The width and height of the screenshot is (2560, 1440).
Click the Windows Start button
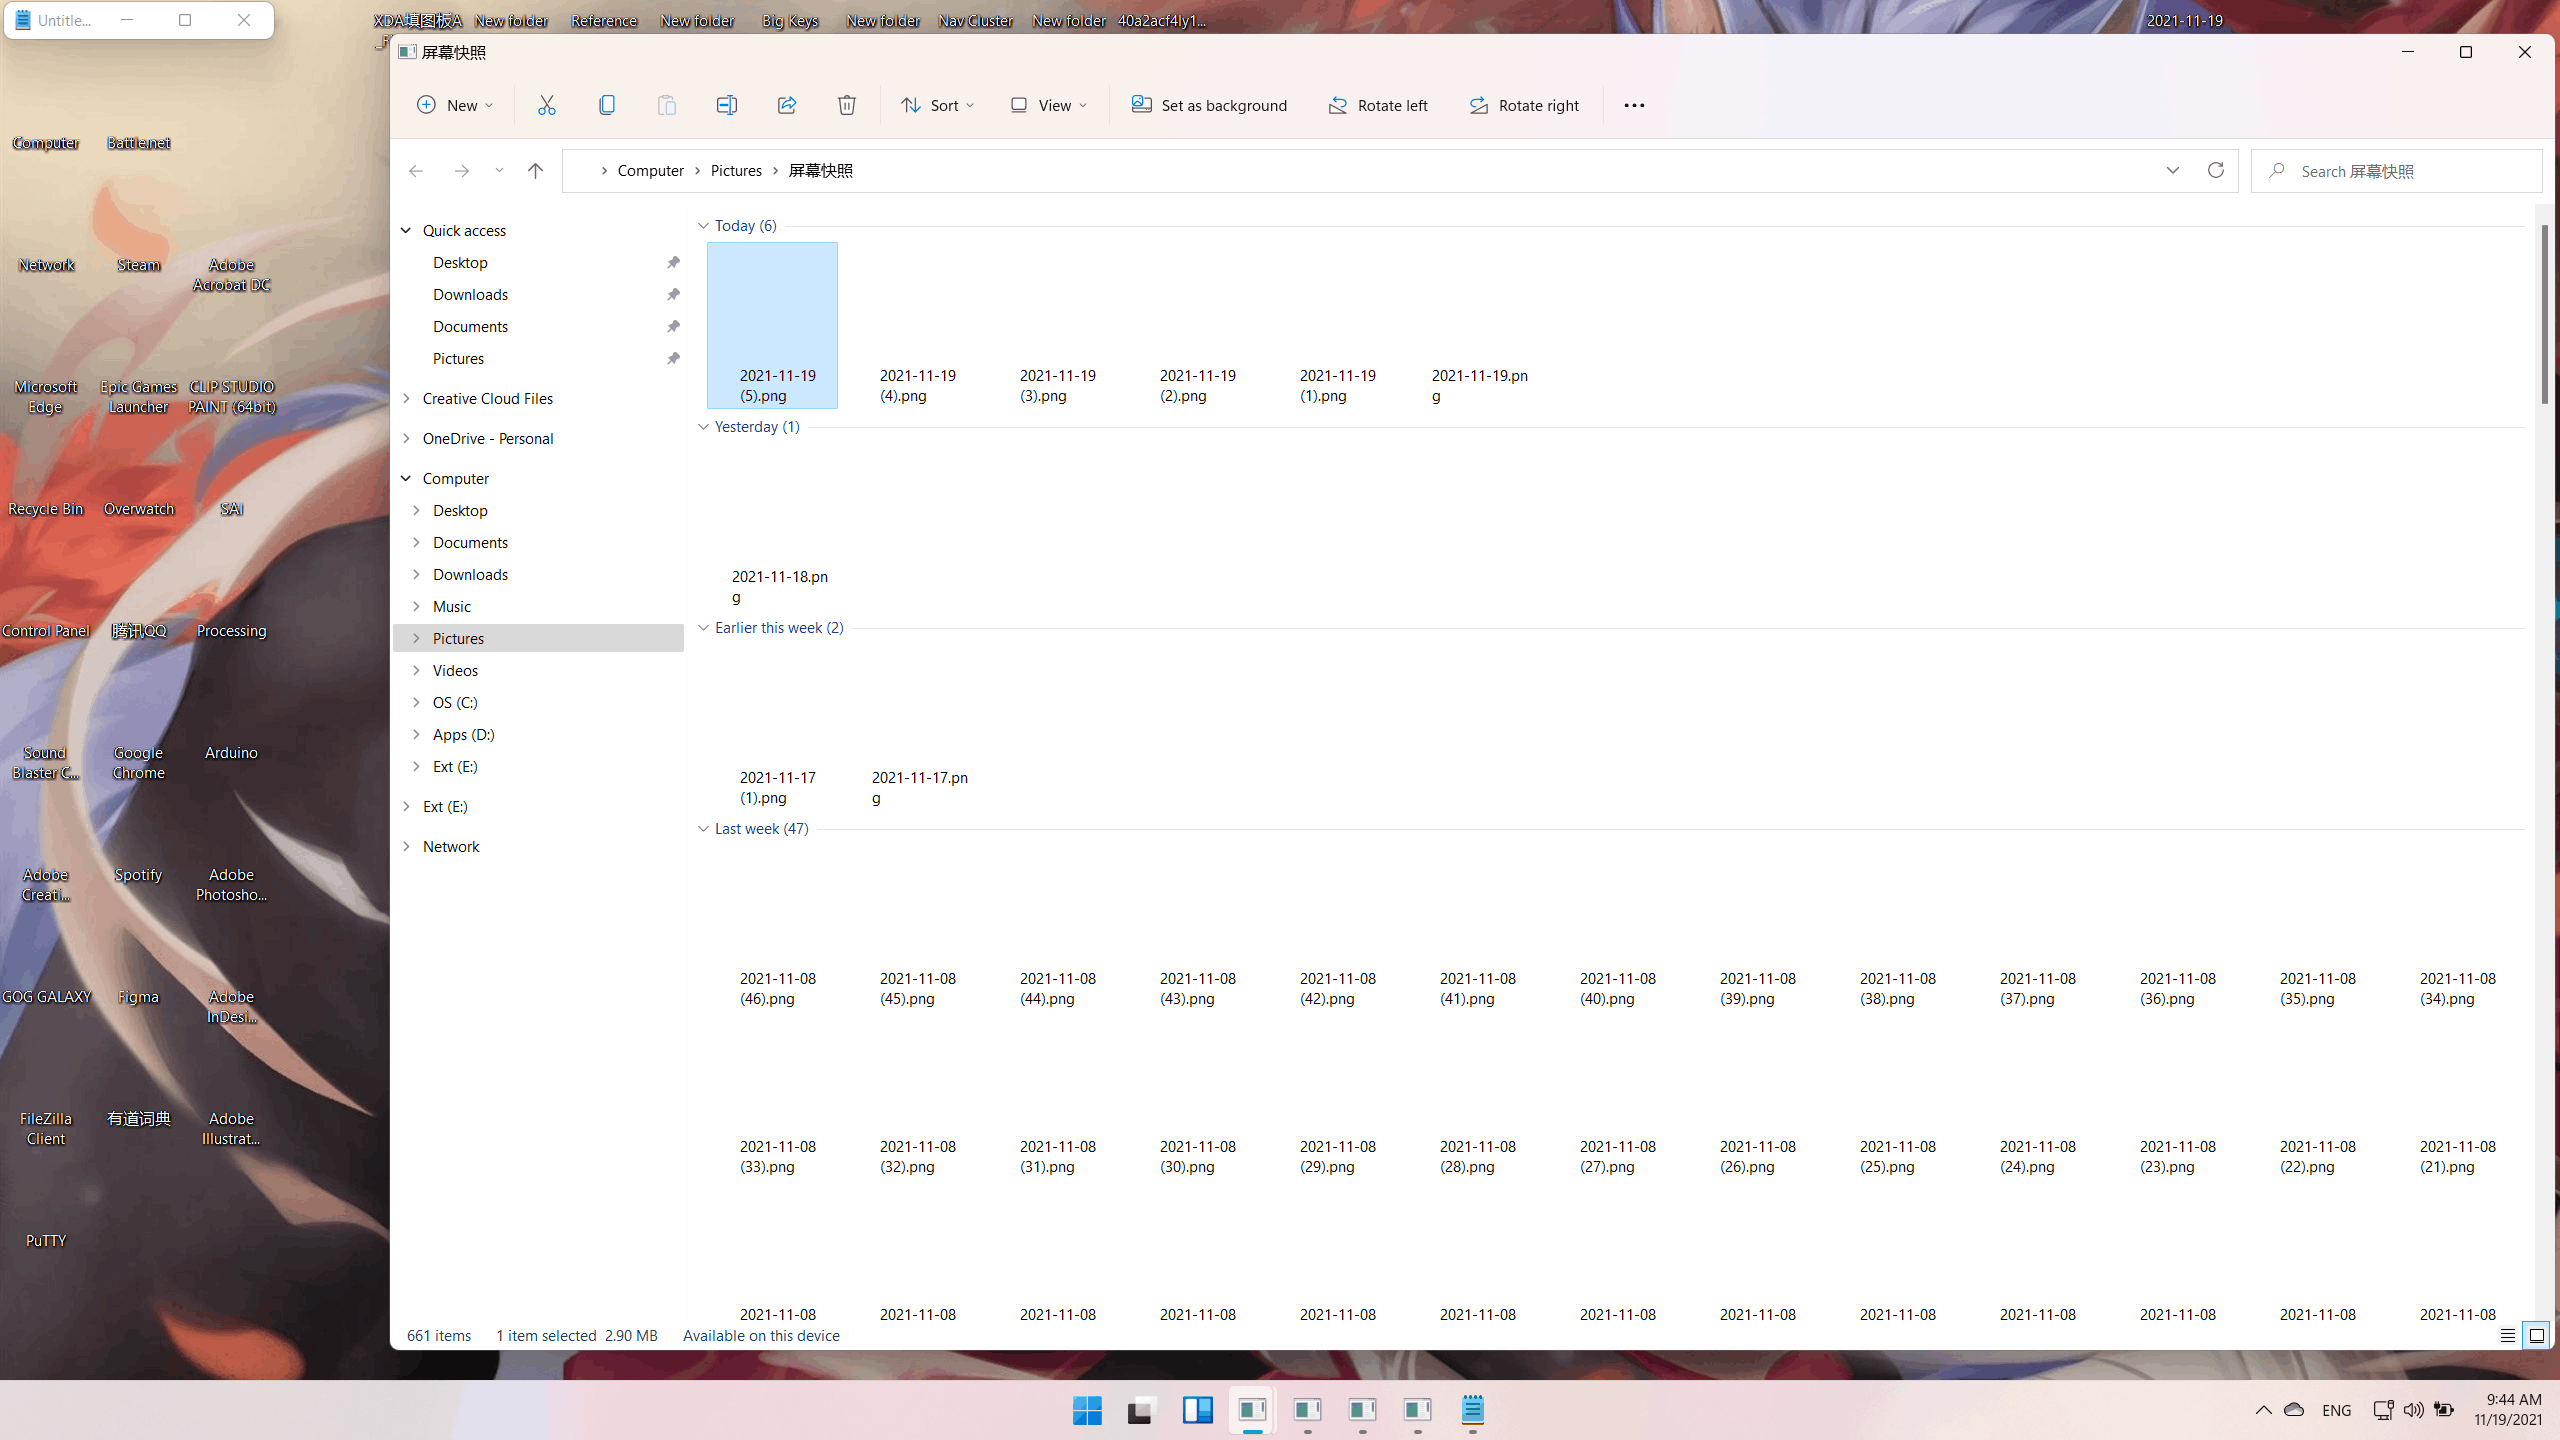1087,1410
